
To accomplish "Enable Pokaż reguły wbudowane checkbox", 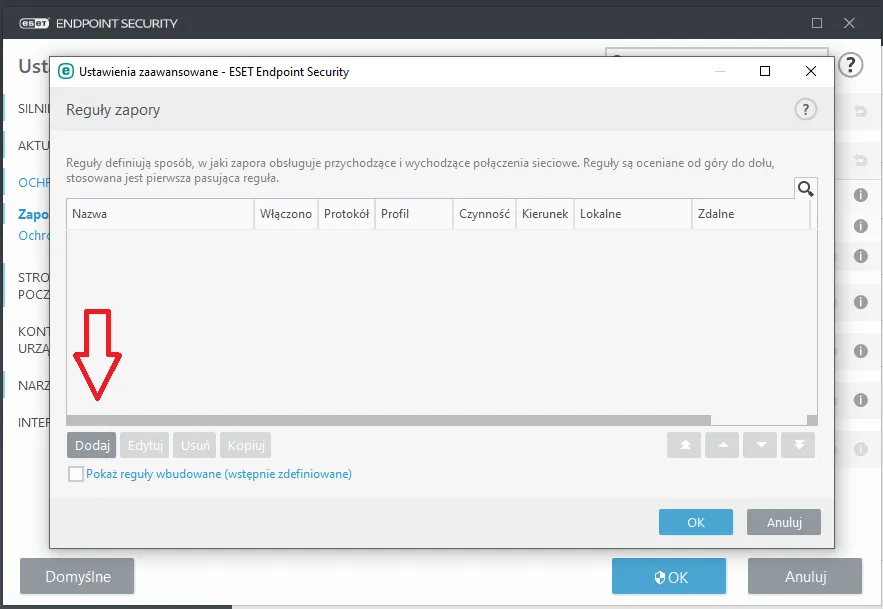I will (76, 474).
